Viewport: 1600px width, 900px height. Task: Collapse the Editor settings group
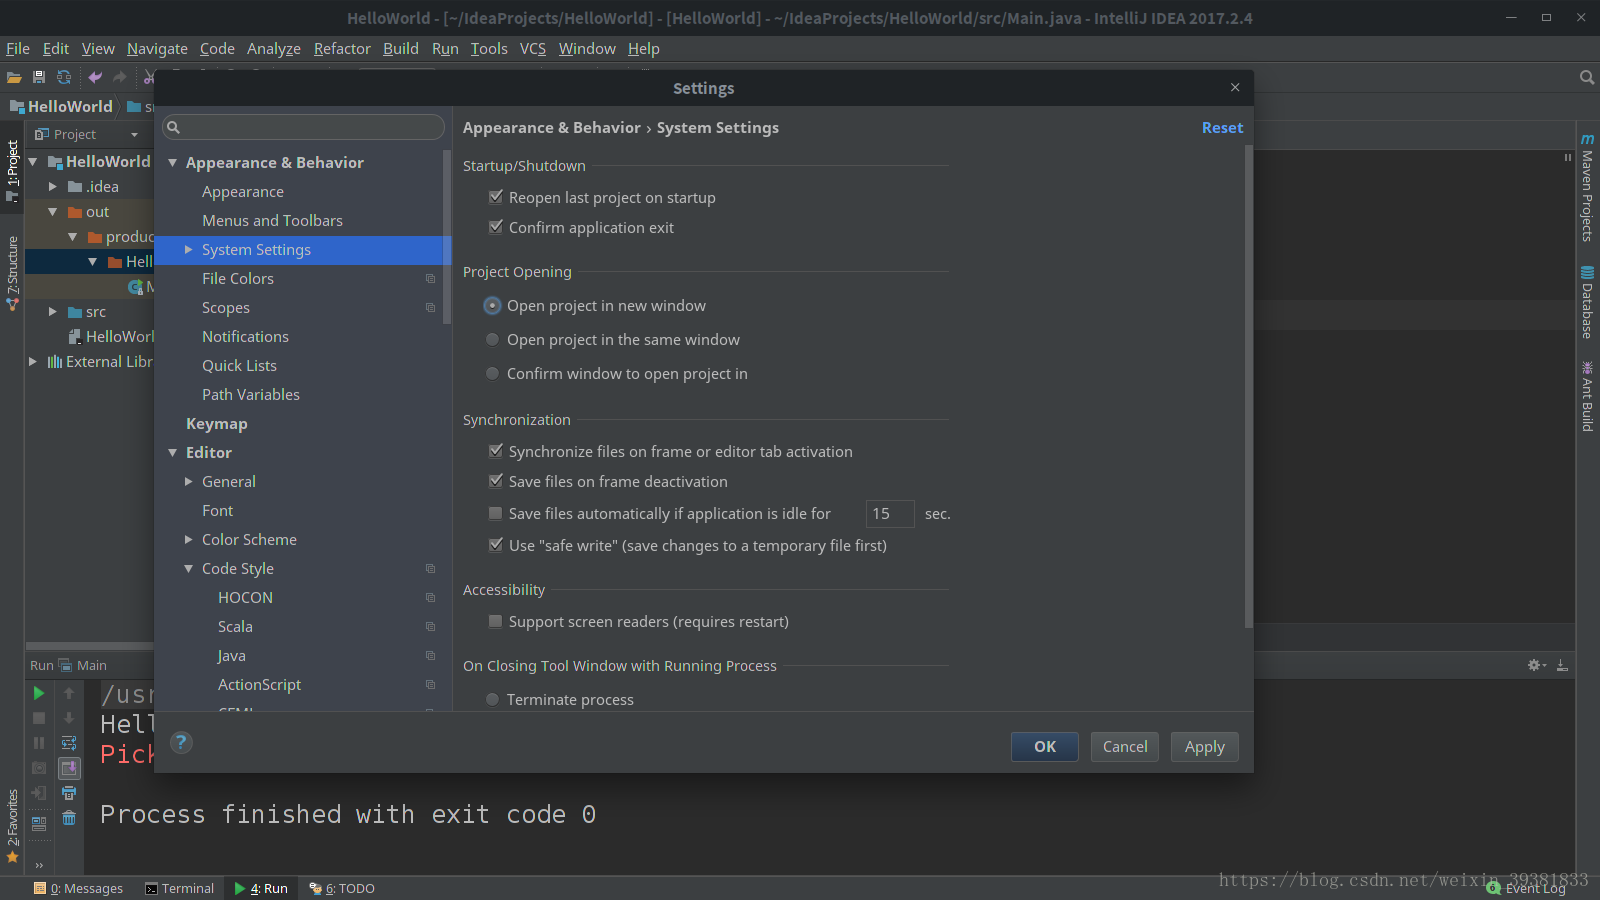coord(173,453)
